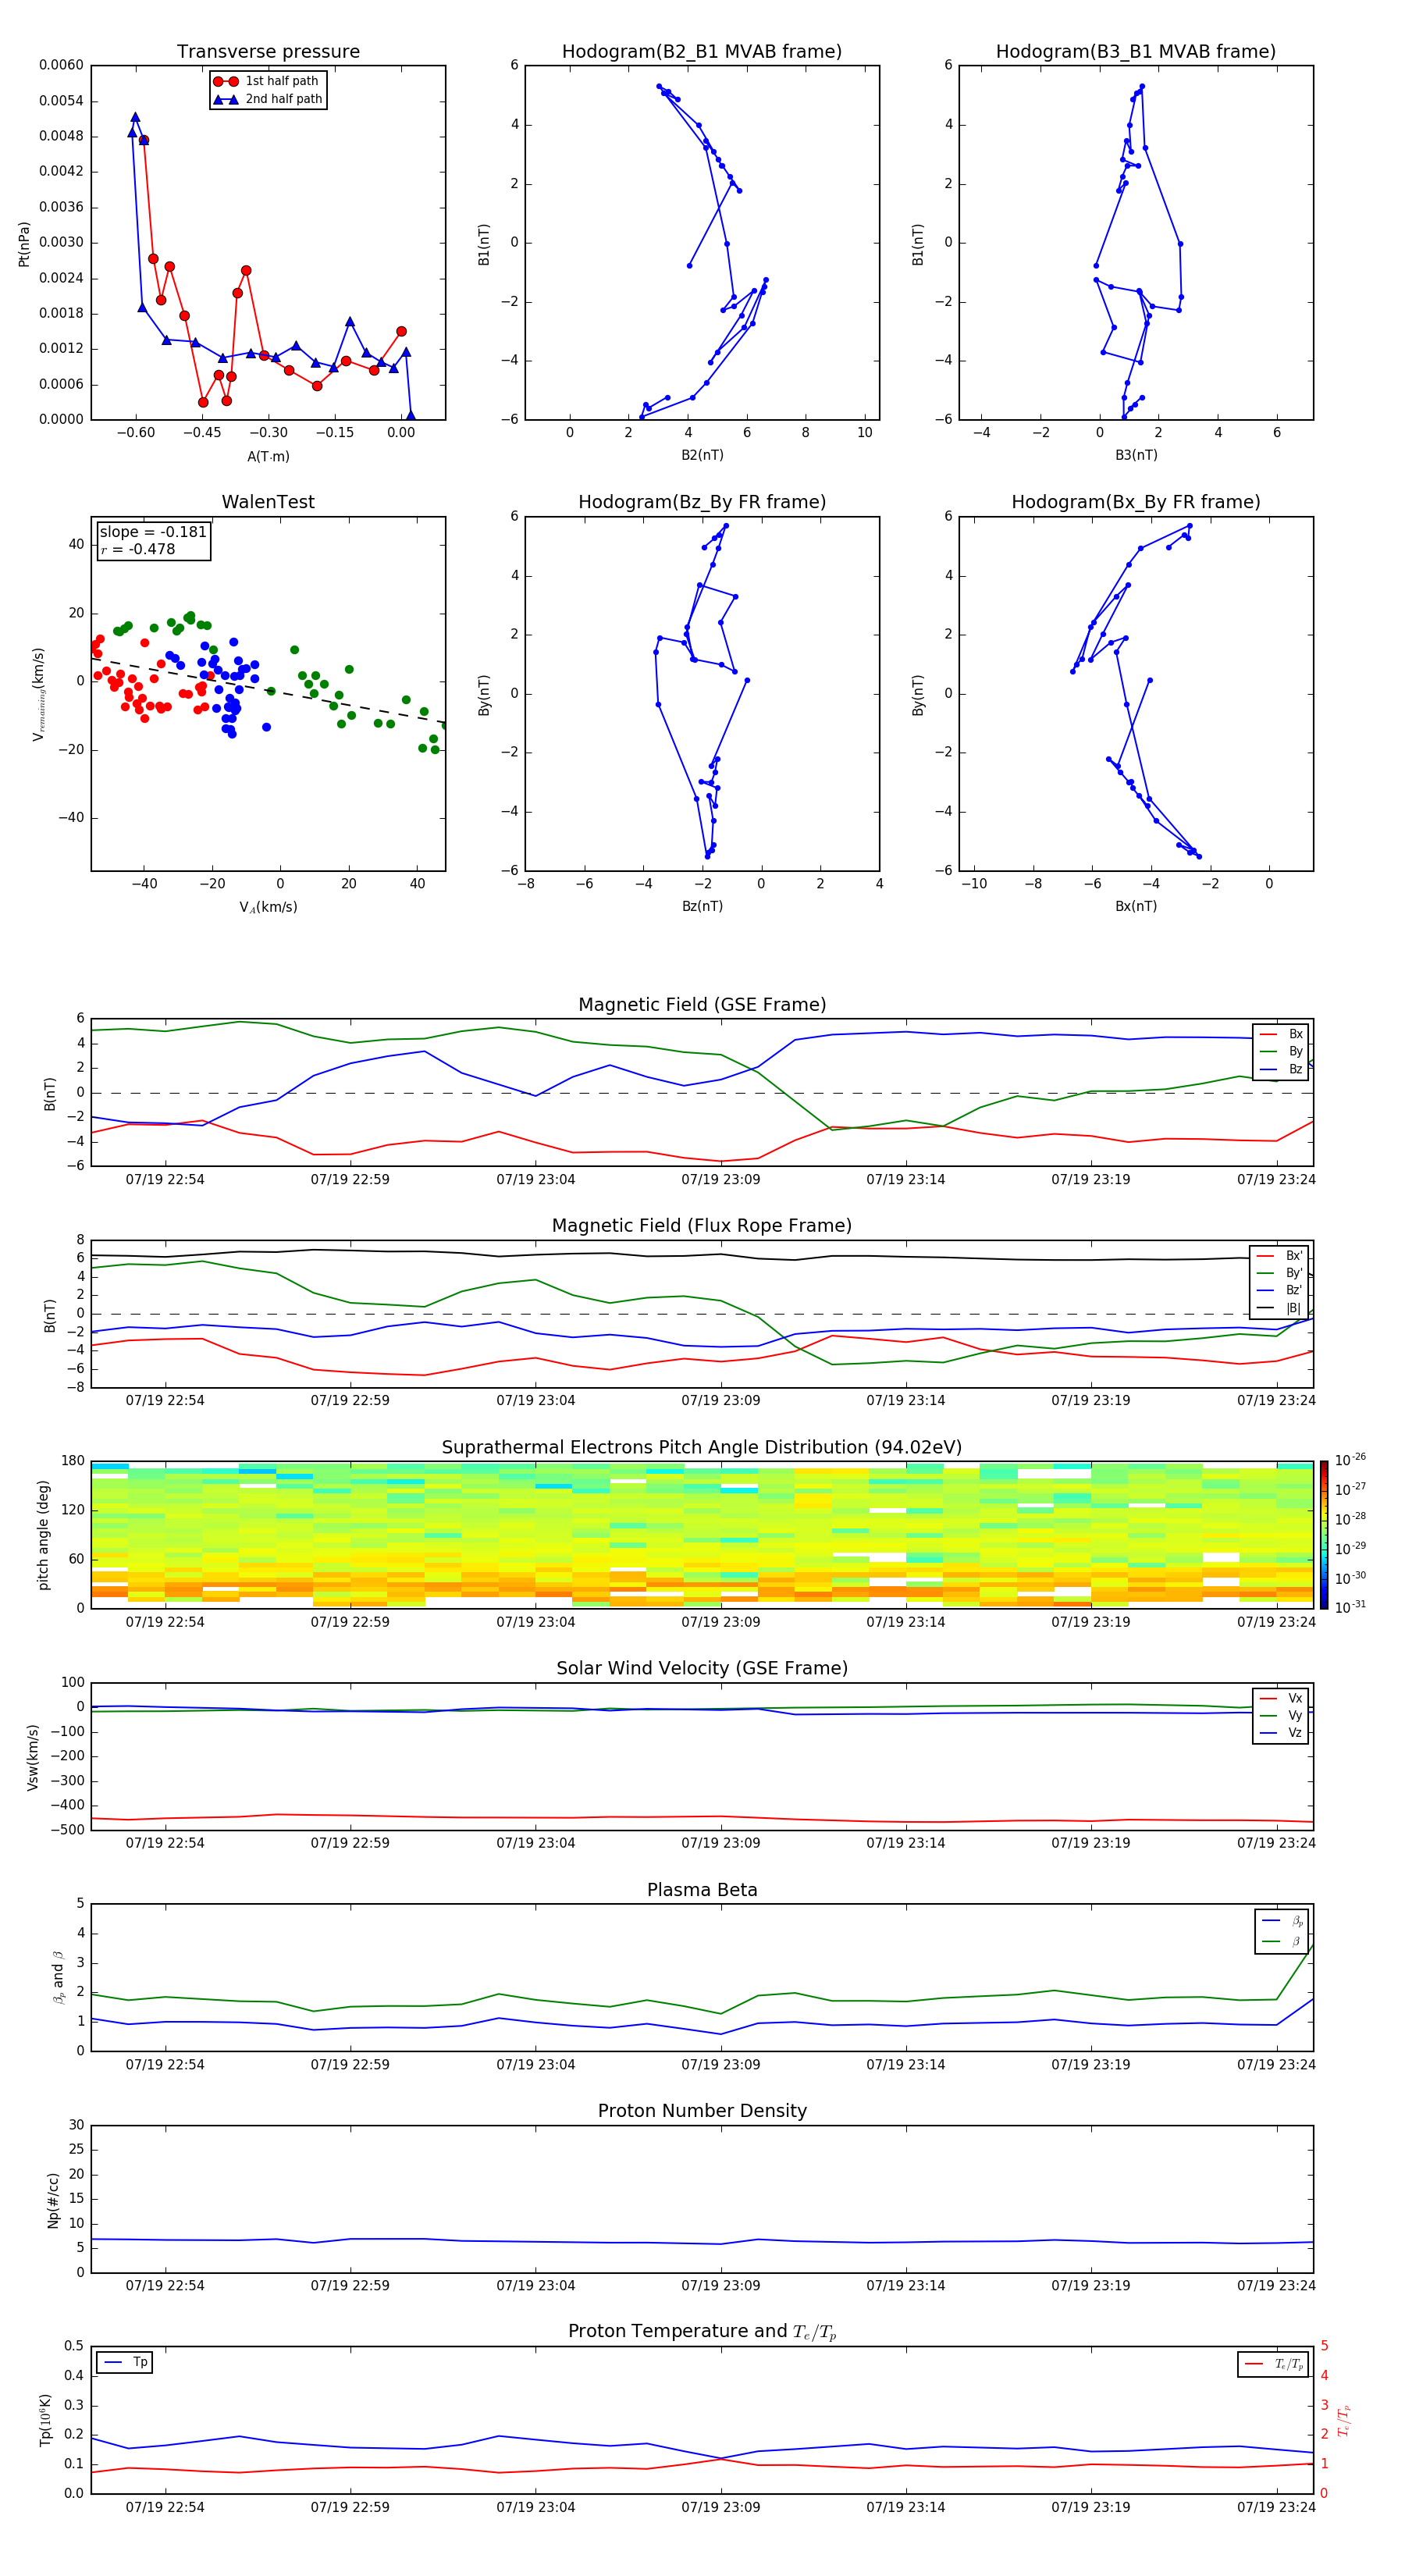Click the "Plasma Beta" plot title
Viewport: 1405px width, 2576px height.
coord(702,1890)
